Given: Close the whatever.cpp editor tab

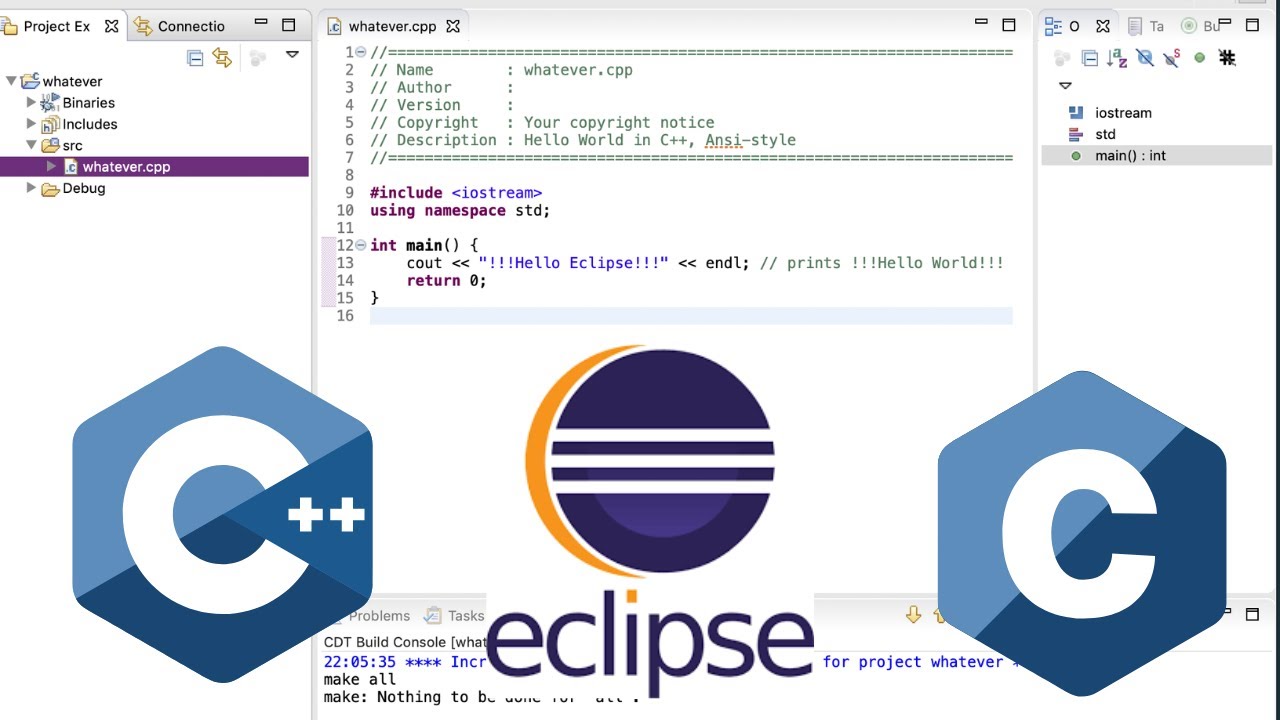Looking at the screenshot, I should pos(453,26).
